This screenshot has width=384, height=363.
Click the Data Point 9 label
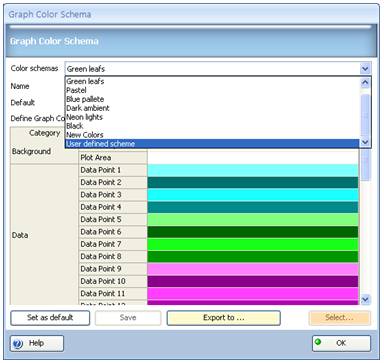(x=113, y=269)
